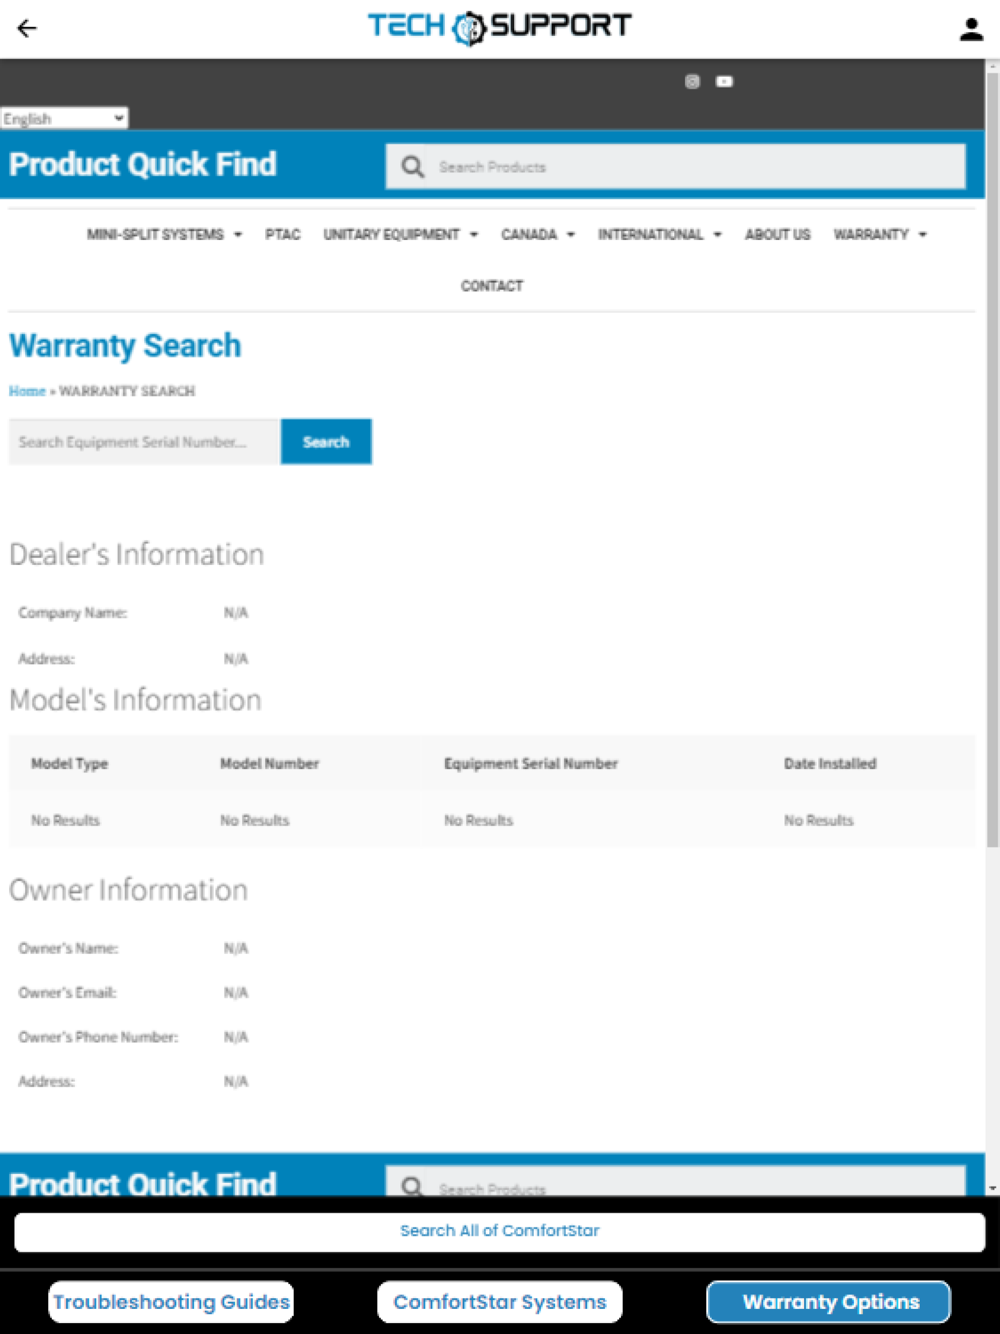This screenshot has width=1000, height=1334.
Task: Select the Warranty Options tab
Action: point(829,1302)
